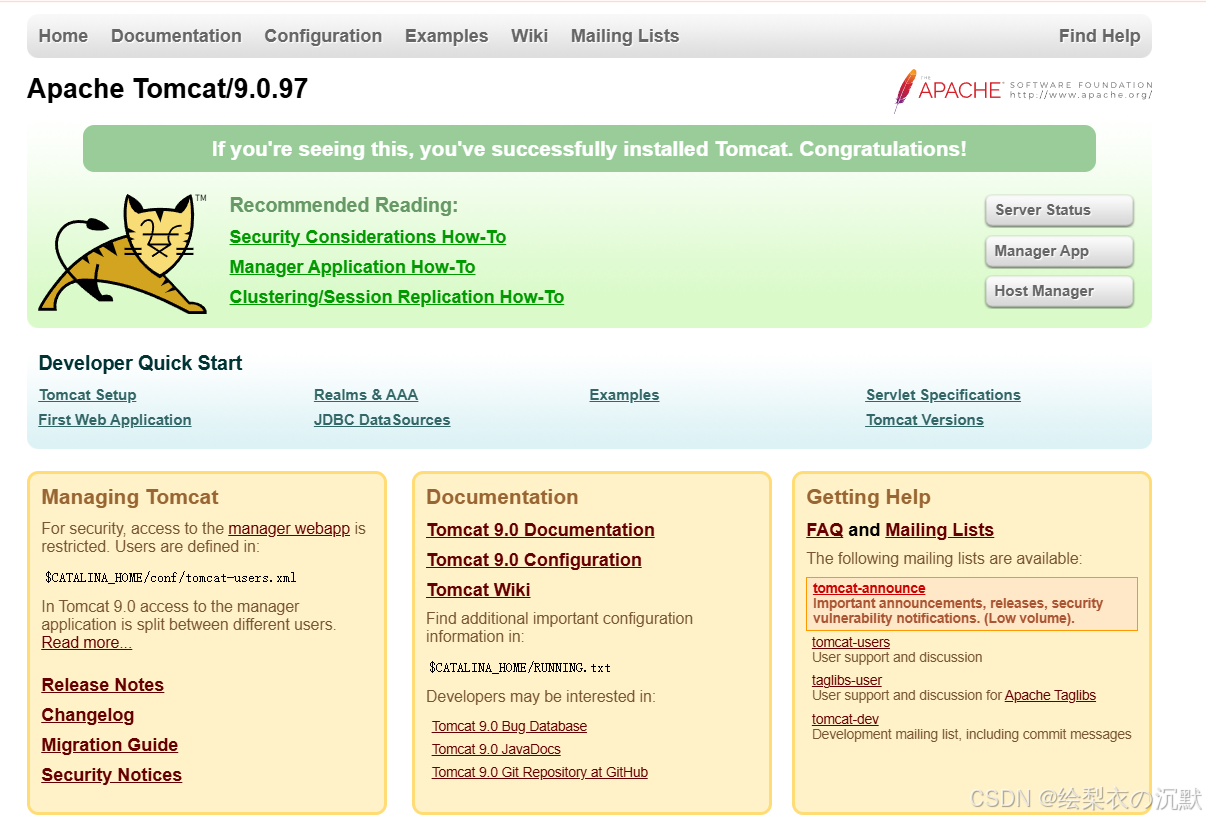The image size is (1206, 818).
Task: Click the Getting Help heading
Action: tap(868, 497)
